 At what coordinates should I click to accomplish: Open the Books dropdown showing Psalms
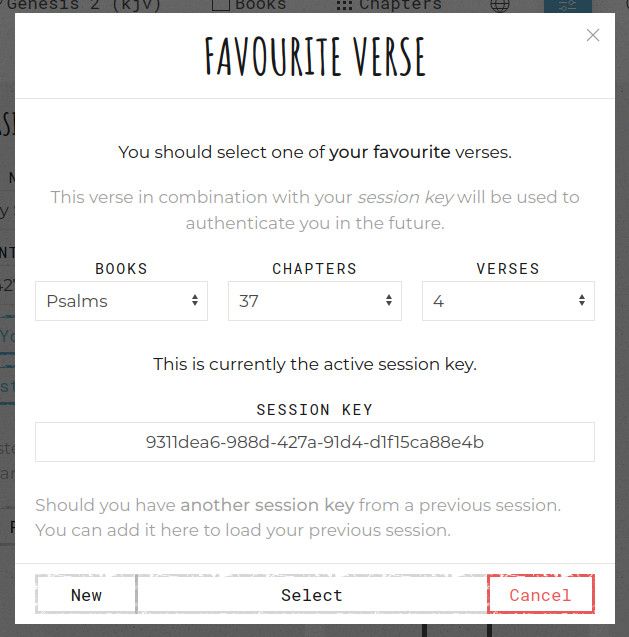pos(121,301)
